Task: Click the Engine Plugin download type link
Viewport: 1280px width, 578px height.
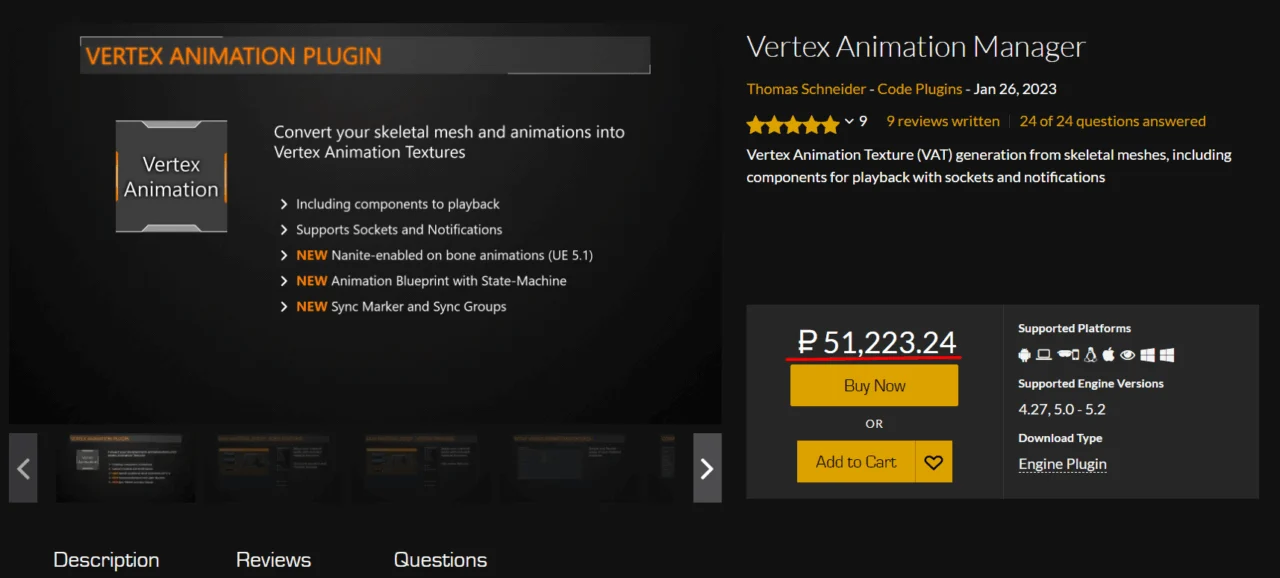Action: pyautogui.click(x=1062, y=464)
